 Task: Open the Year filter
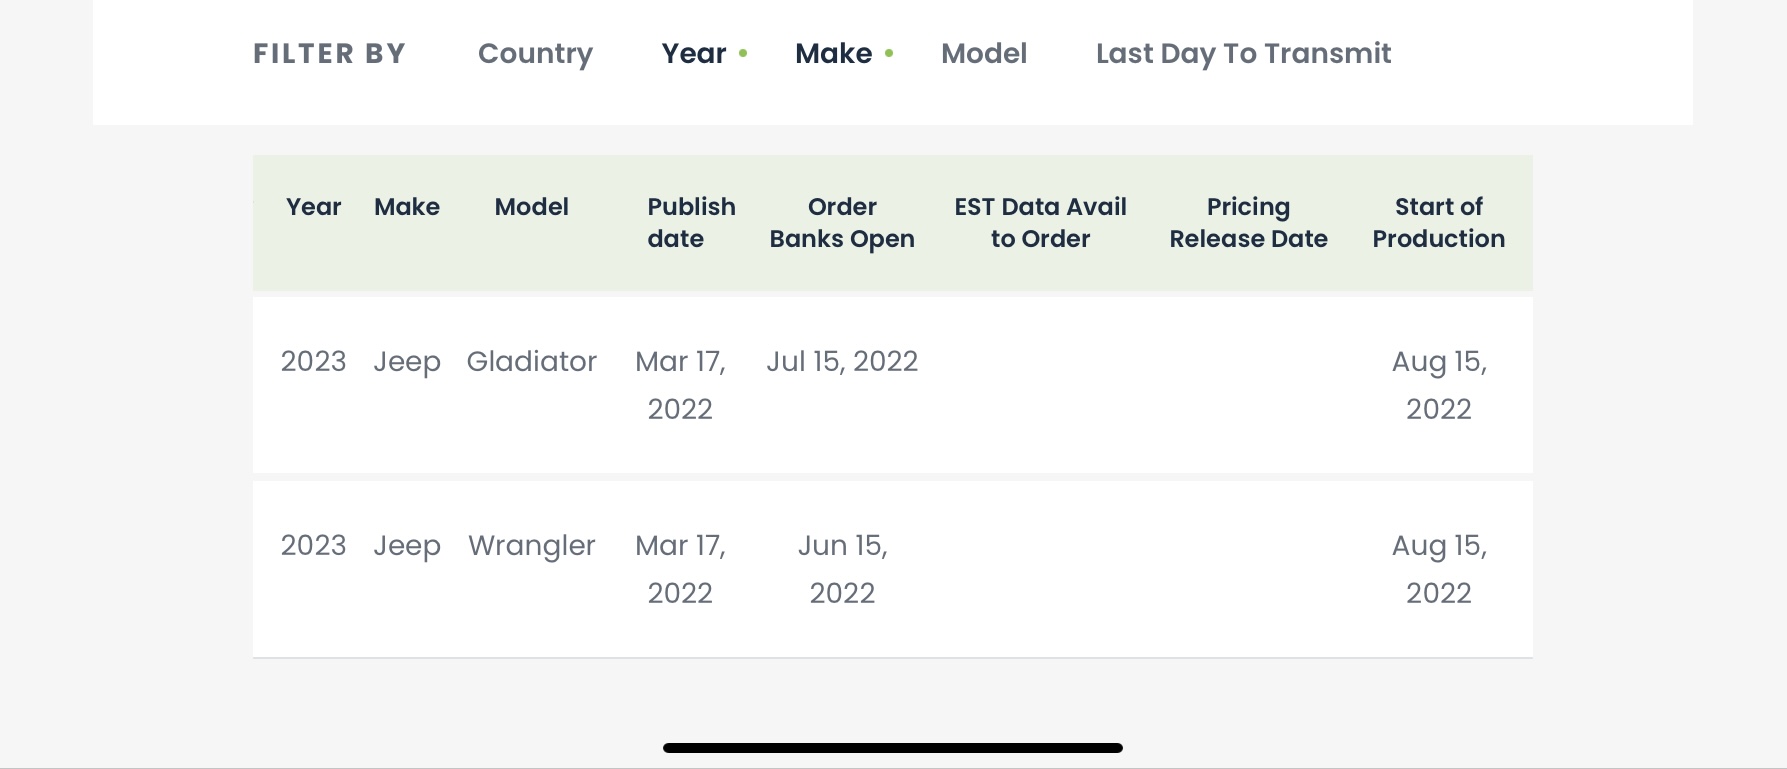(x=694, y=54)
